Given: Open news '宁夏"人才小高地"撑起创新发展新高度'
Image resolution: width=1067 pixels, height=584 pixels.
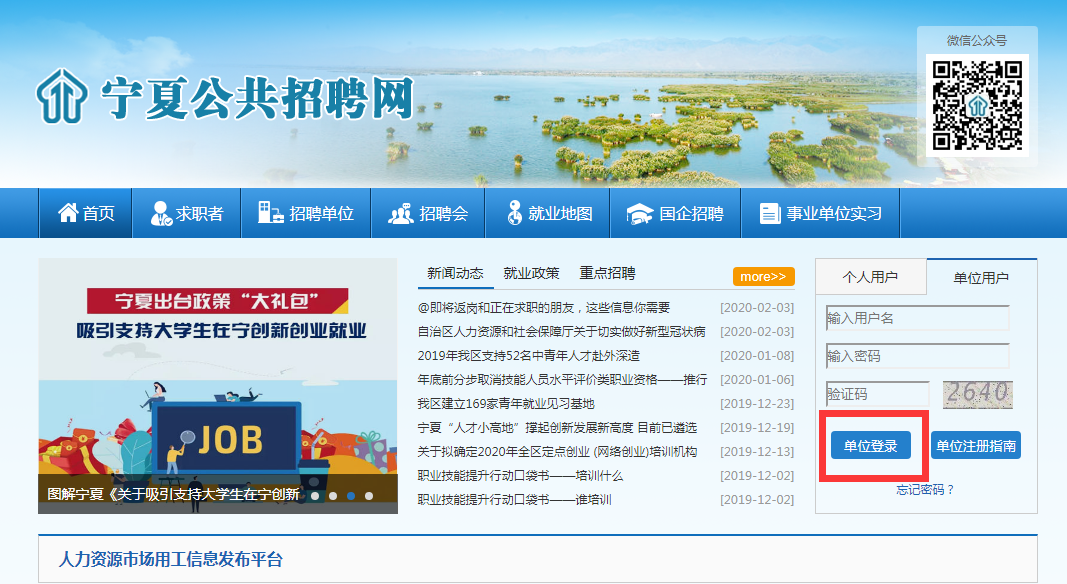Looking at the screenshot, I should click(557, 427).
